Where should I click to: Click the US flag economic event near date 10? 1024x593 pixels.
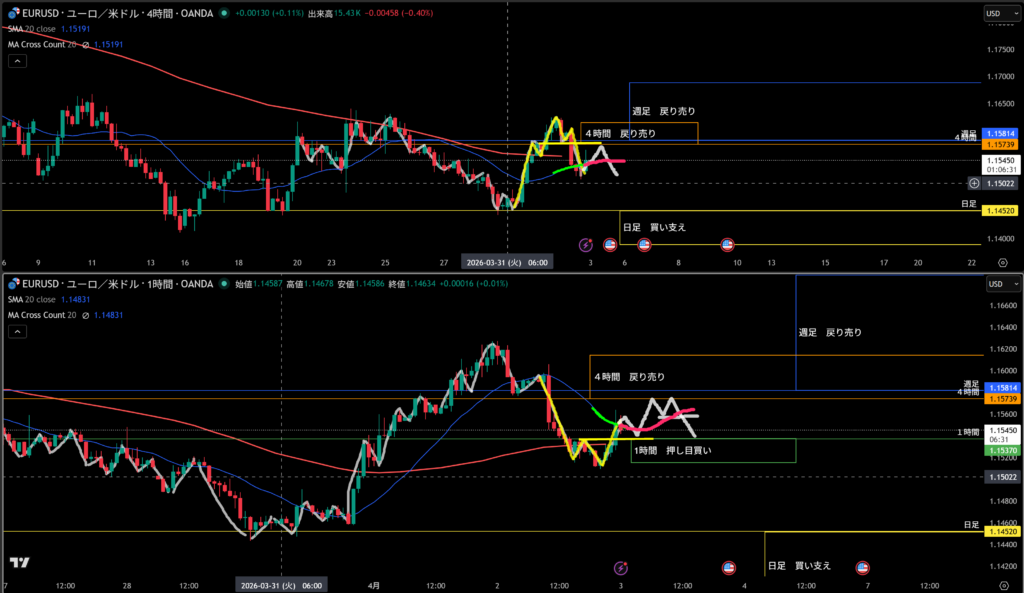point(727,244)
